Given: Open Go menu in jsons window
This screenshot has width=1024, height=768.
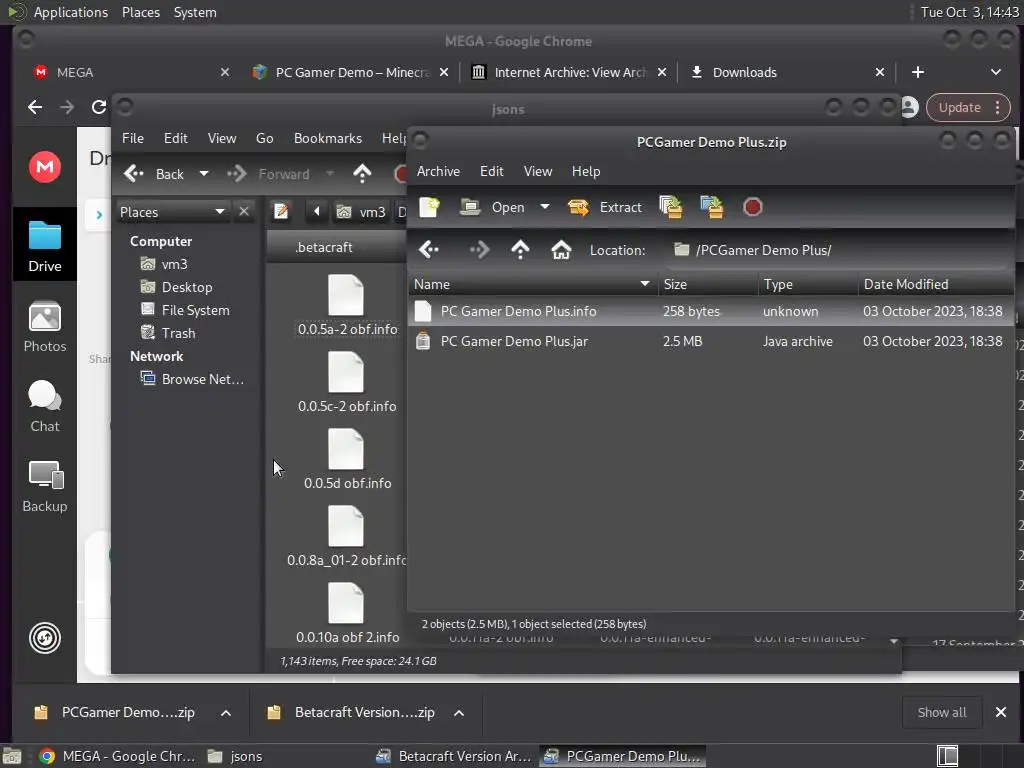Looking at the screenshot, I should (x=264, y=138).
